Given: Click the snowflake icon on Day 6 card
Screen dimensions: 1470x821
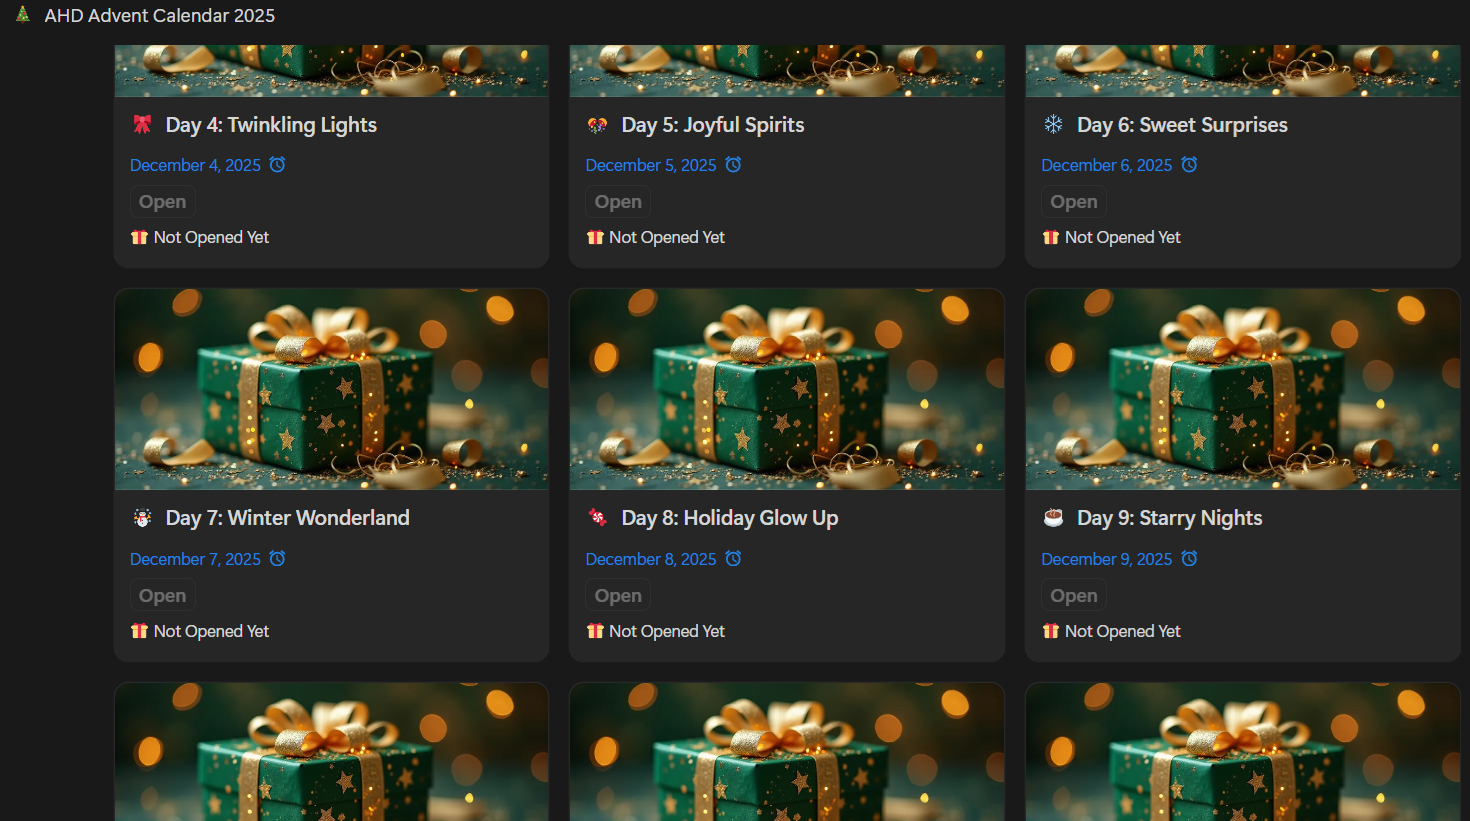Looking at the screenshot, I should pos(1053,124).
